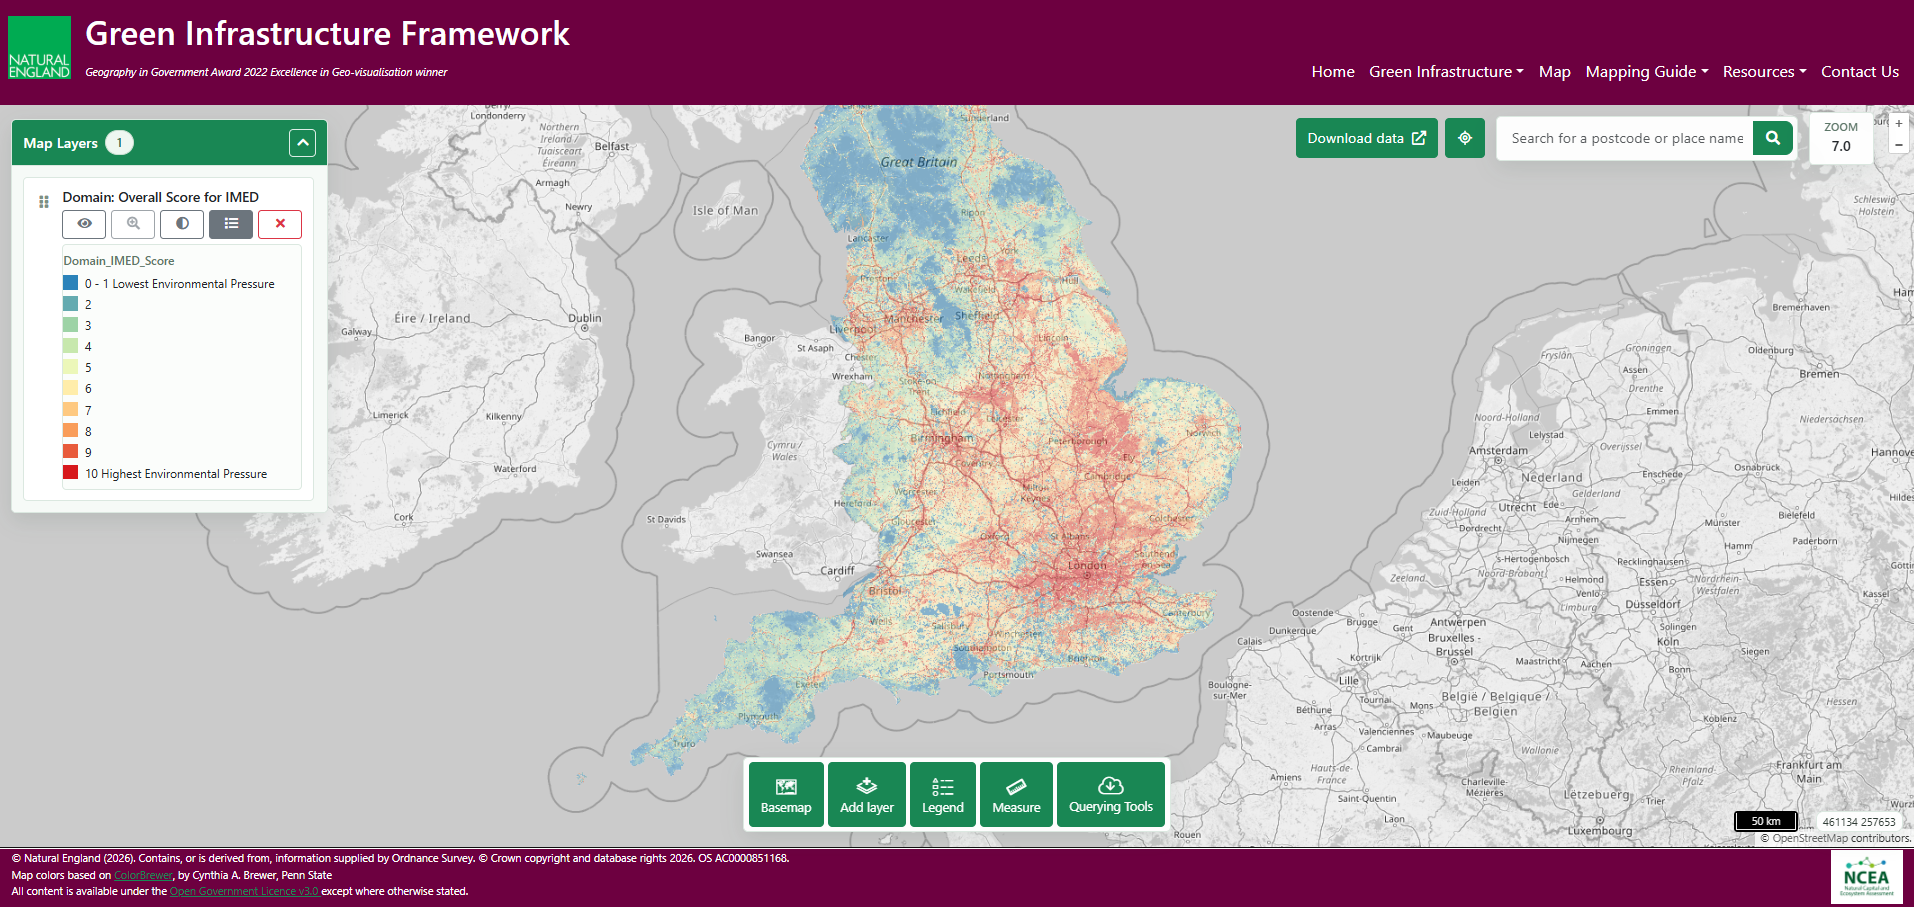Screen dimensions: 1914x907
Task: Click the ZOOM 7.0 level indicator
Action: [x=1840, y=137]
